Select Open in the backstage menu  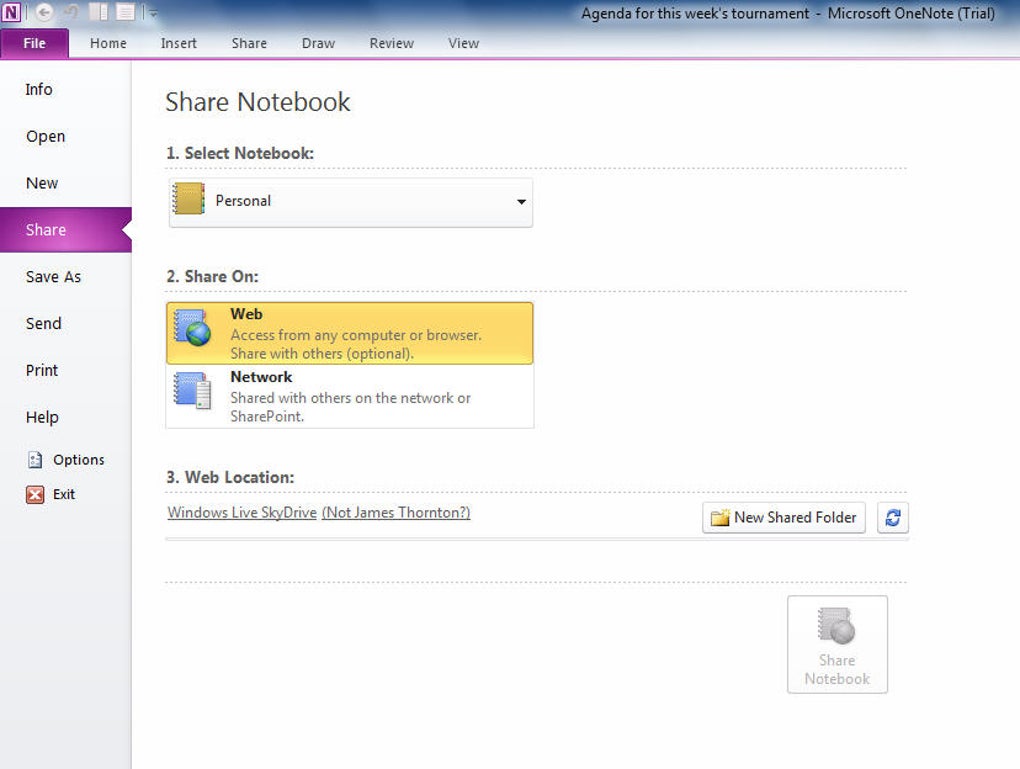click(66, 136)
